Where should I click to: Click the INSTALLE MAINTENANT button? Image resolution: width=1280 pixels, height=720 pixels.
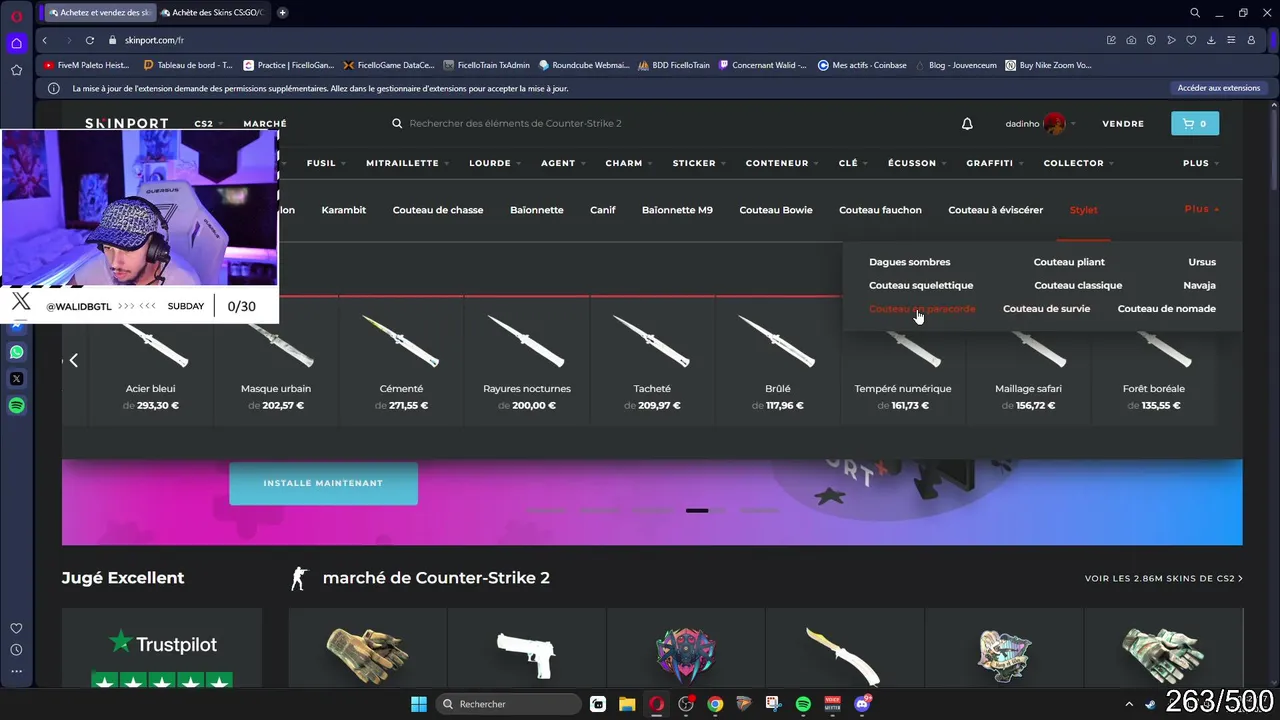[x=323, y=483]
